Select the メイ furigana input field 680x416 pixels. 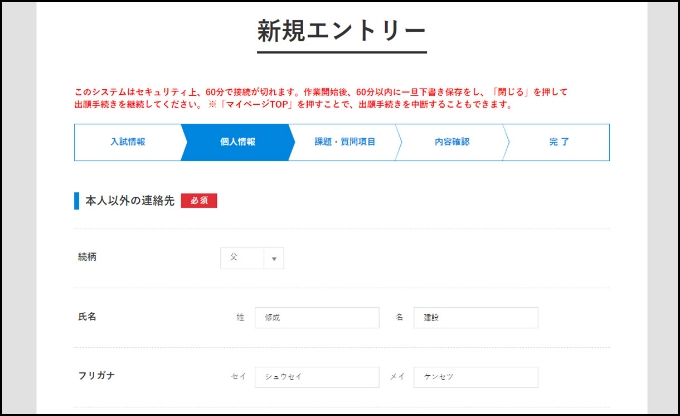[x=475, y=377]
